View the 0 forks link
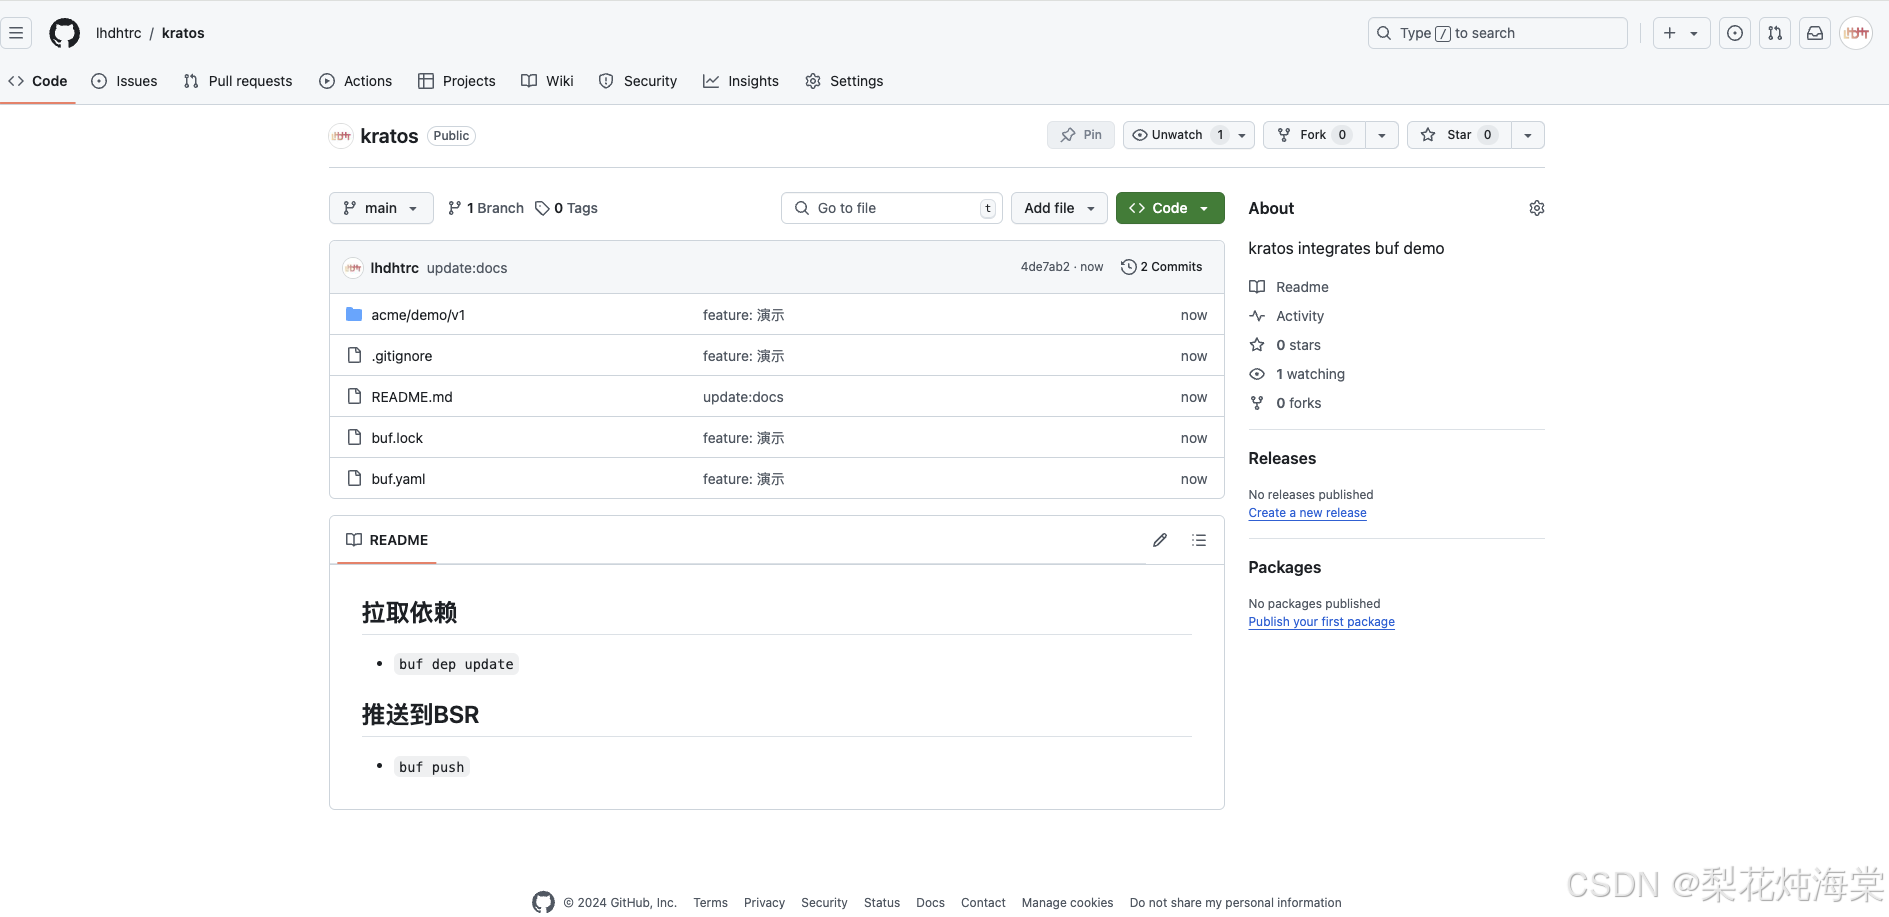 tap(1285, 403)
